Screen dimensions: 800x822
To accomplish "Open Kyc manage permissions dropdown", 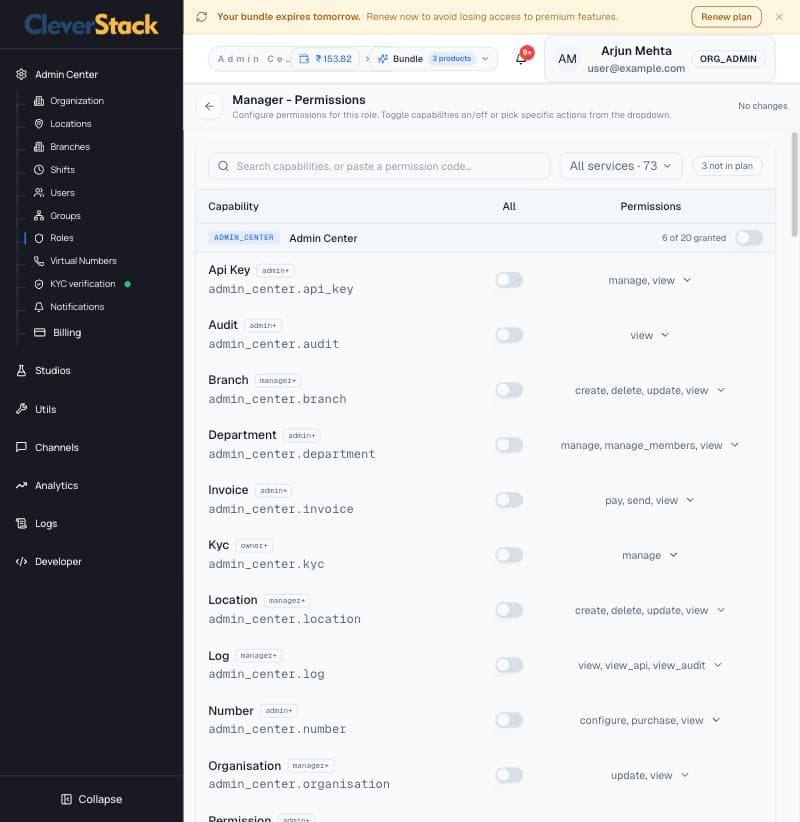I will [x=650, y=555].
